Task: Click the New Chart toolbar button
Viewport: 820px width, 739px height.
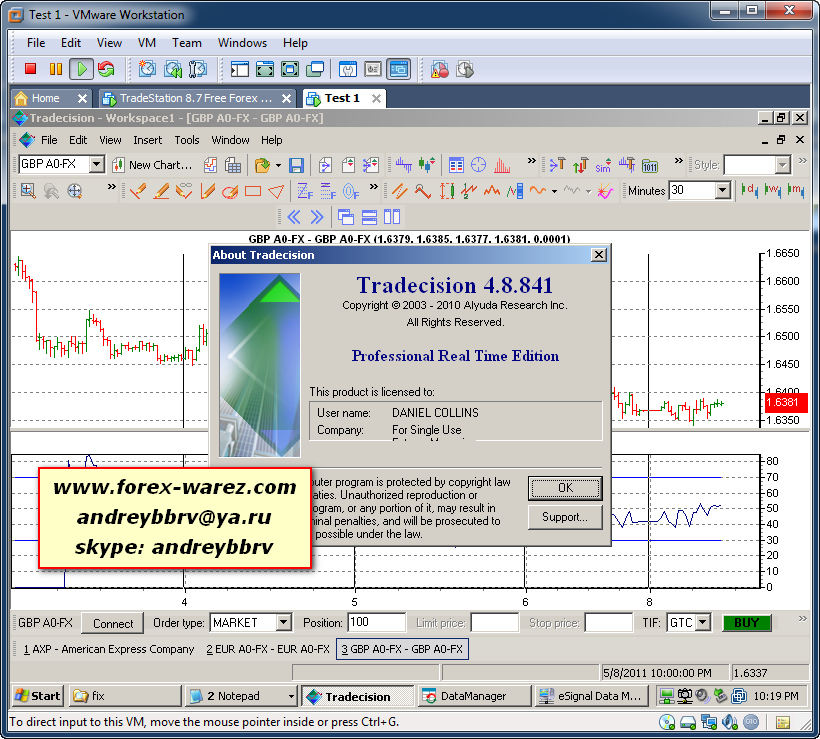Action: click(x=152, y=165)
